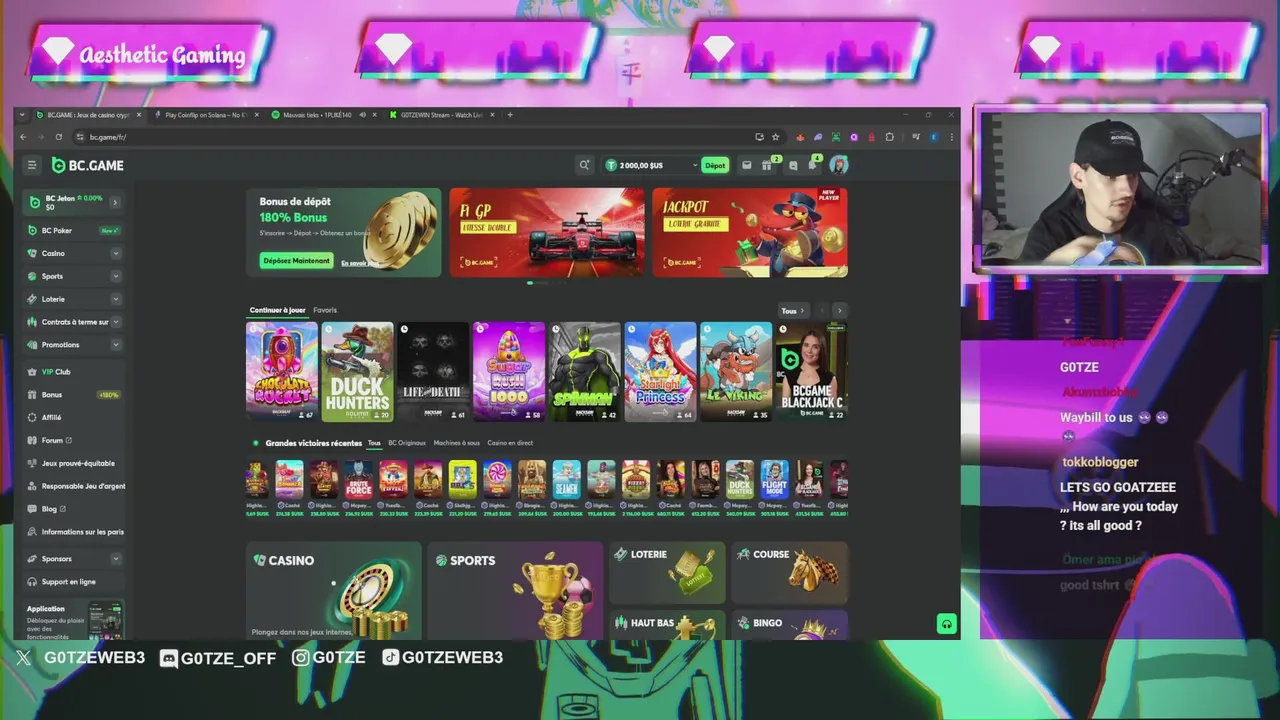Expand the Contrats à terme sidebar section
The width and height of the screenshot is (1280, 720).
[116, 322]
